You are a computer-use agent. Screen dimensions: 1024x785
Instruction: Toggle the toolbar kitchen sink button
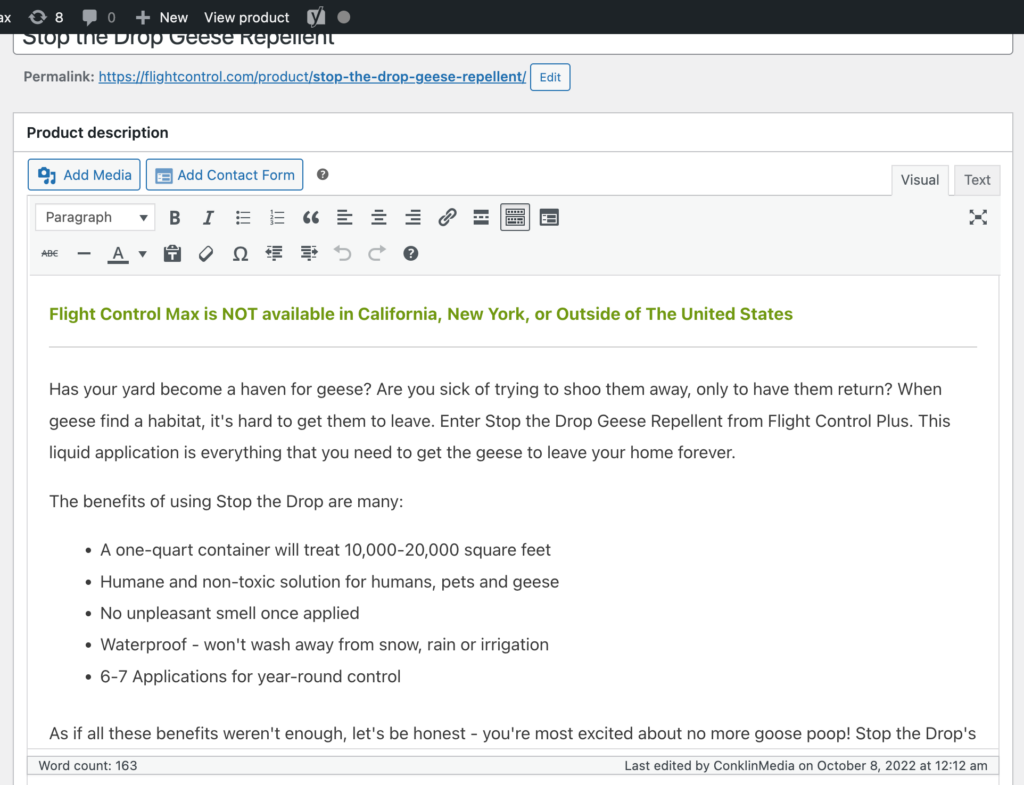(515, 217)
